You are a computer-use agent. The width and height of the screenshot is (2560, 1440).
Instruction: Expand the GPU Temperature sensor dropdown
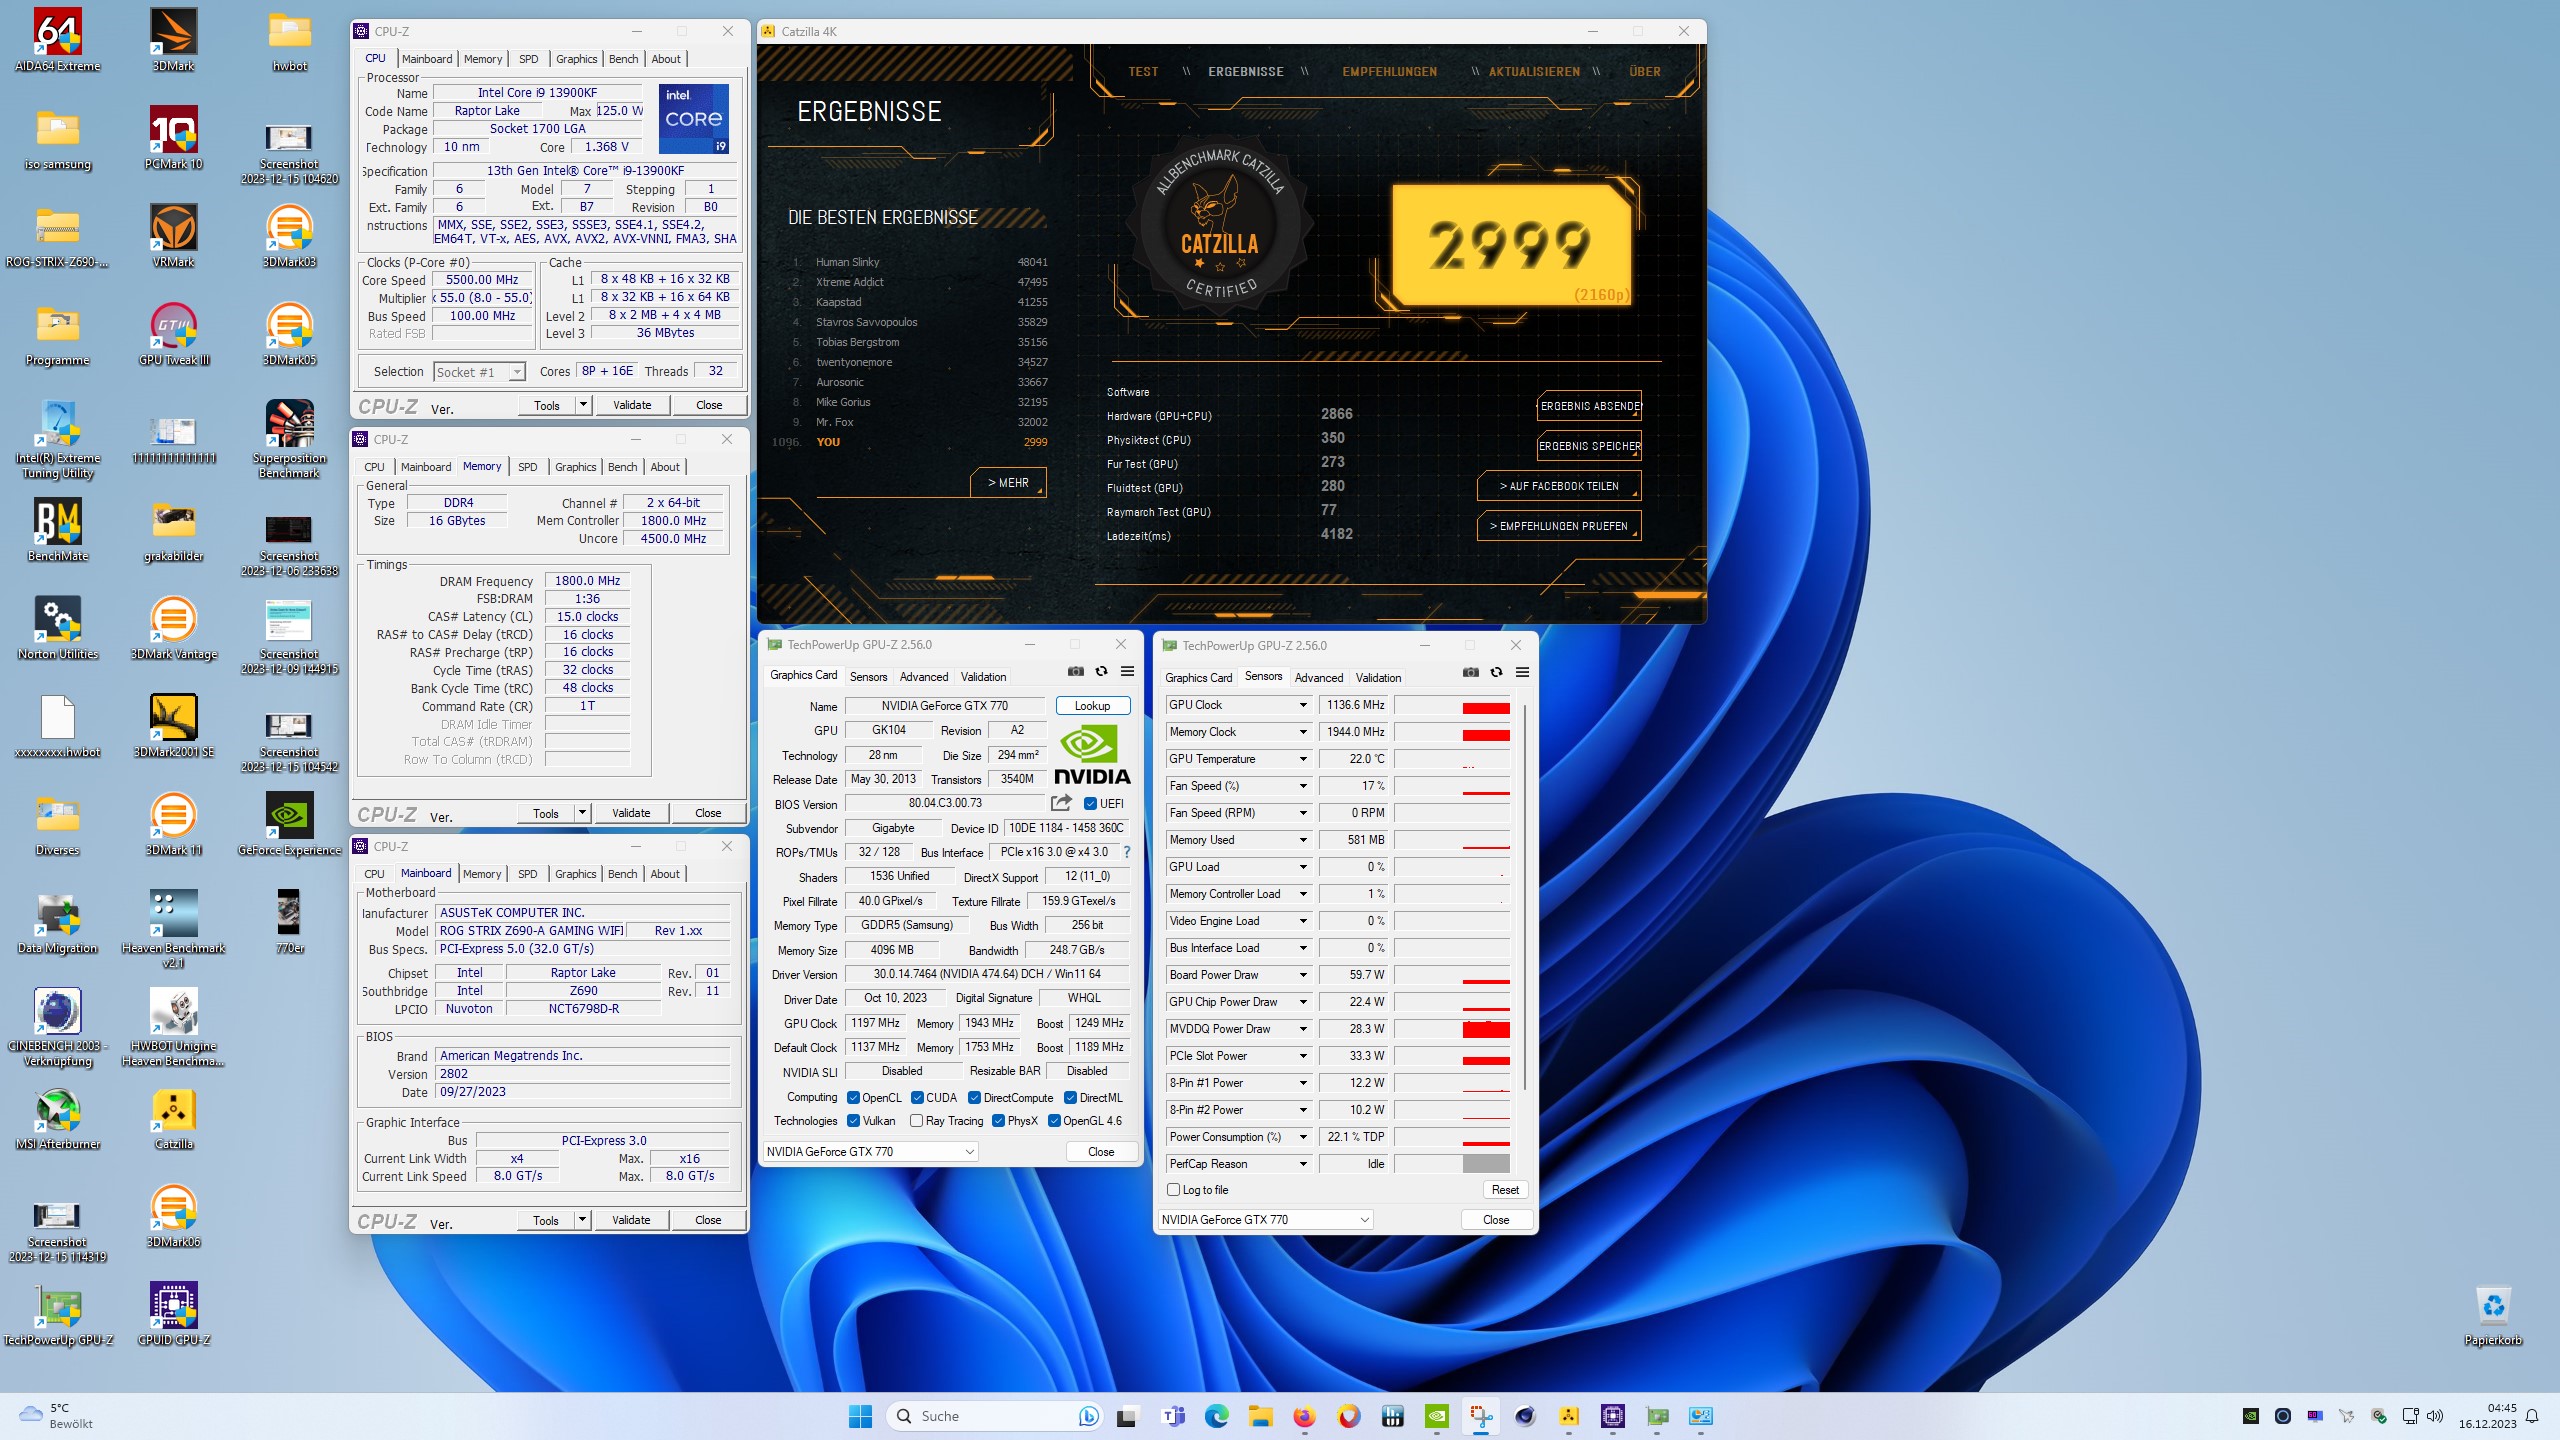[1303, 759]
